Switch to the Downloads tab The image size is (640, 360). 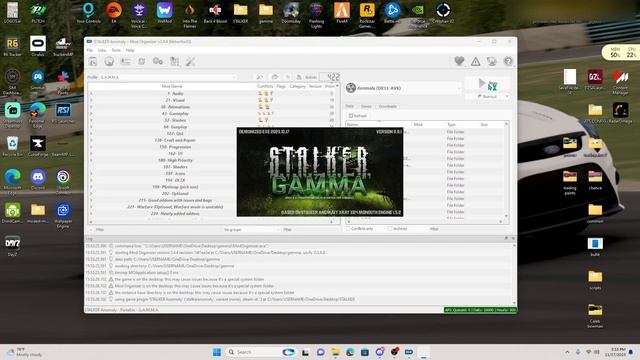pos(388,106)
